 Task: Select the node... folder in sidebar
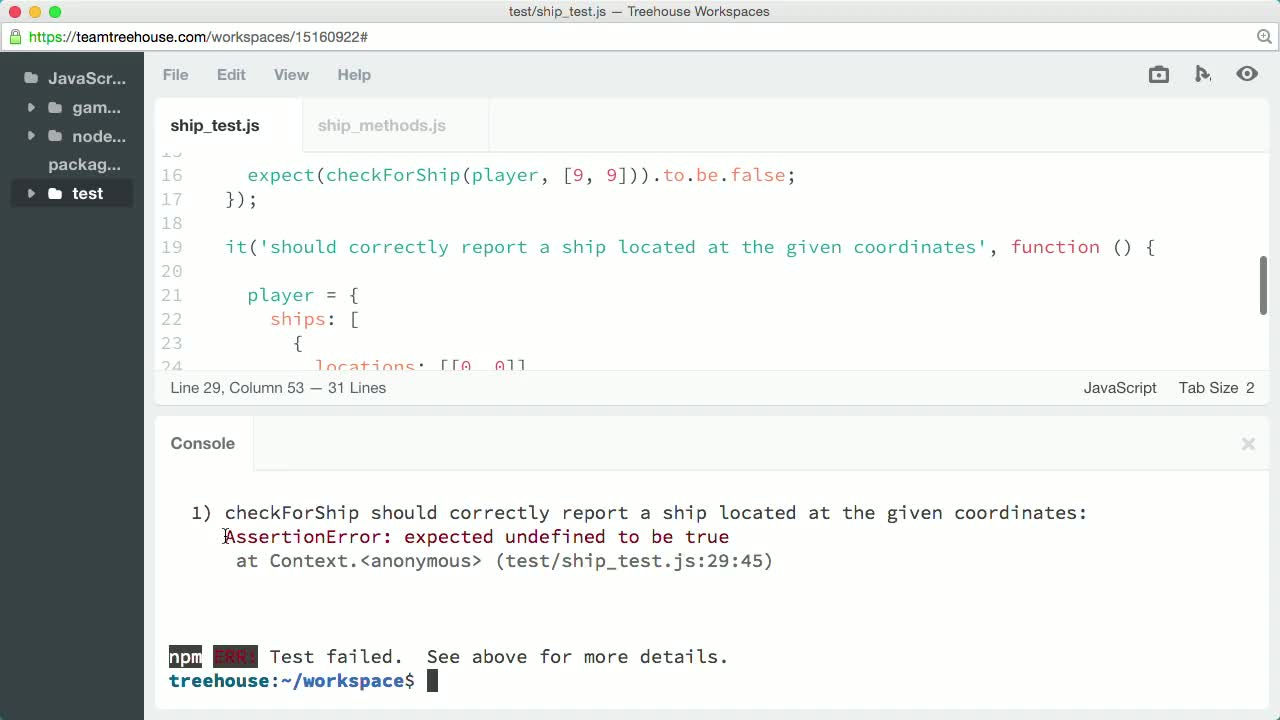99,137
